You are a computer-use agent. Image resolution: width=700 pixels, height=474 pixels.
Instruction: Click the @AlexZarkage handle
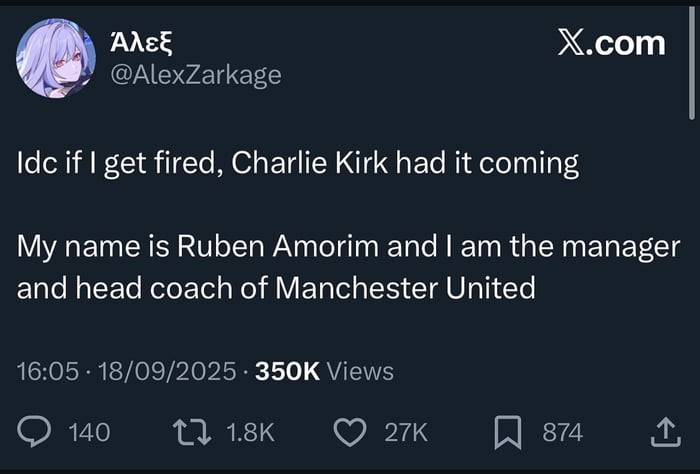pos(194,74)
